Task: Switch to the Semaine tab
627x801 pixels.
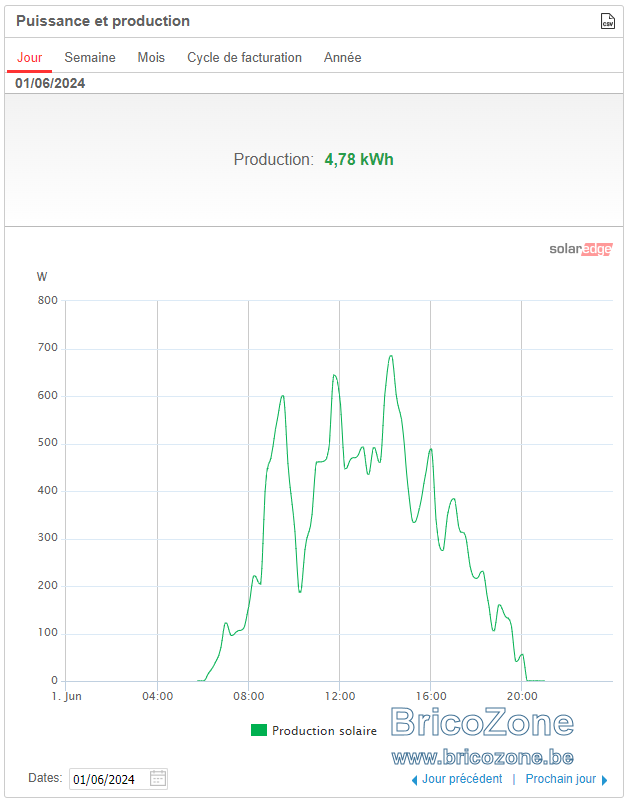Action: 90,57
